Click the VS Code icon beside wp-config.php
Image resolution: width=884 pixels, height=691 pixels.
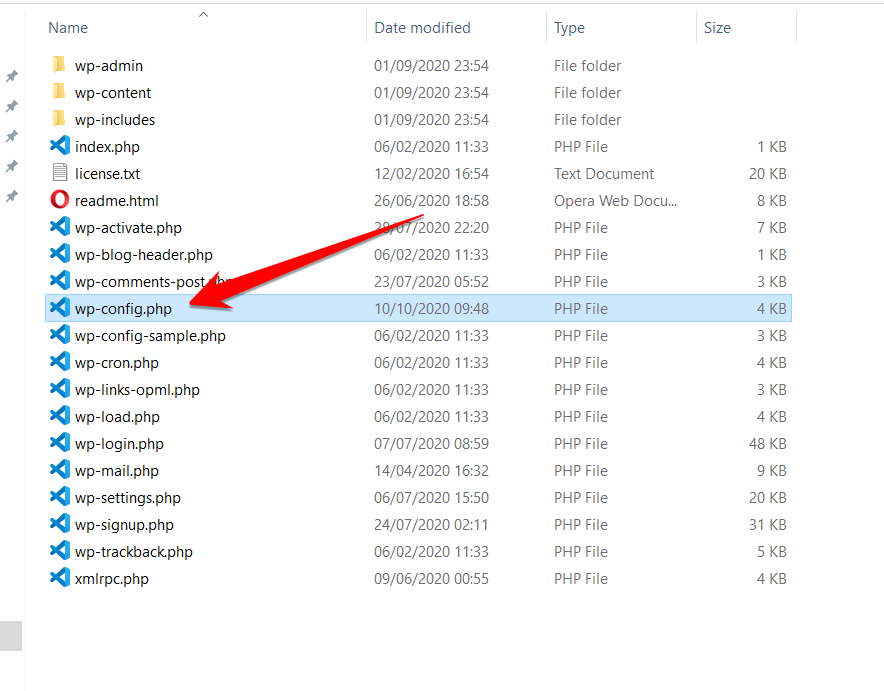pos(60,308)
